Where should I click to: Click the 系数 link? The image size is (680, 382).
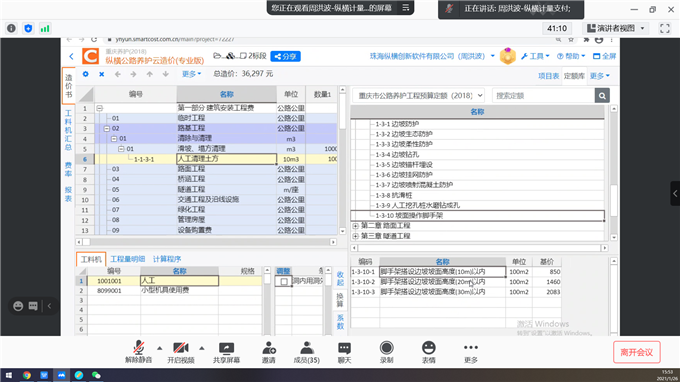click(x=340, y=322)
